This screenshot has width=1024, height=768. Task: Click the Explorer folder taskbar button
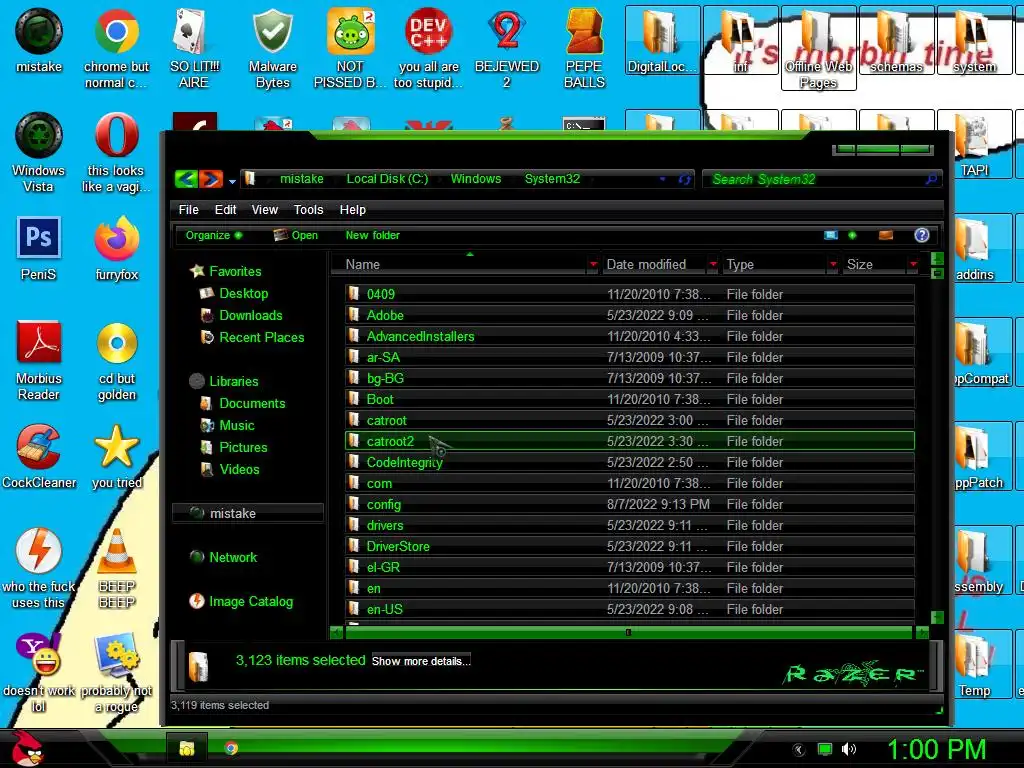(x=187, y=748)
